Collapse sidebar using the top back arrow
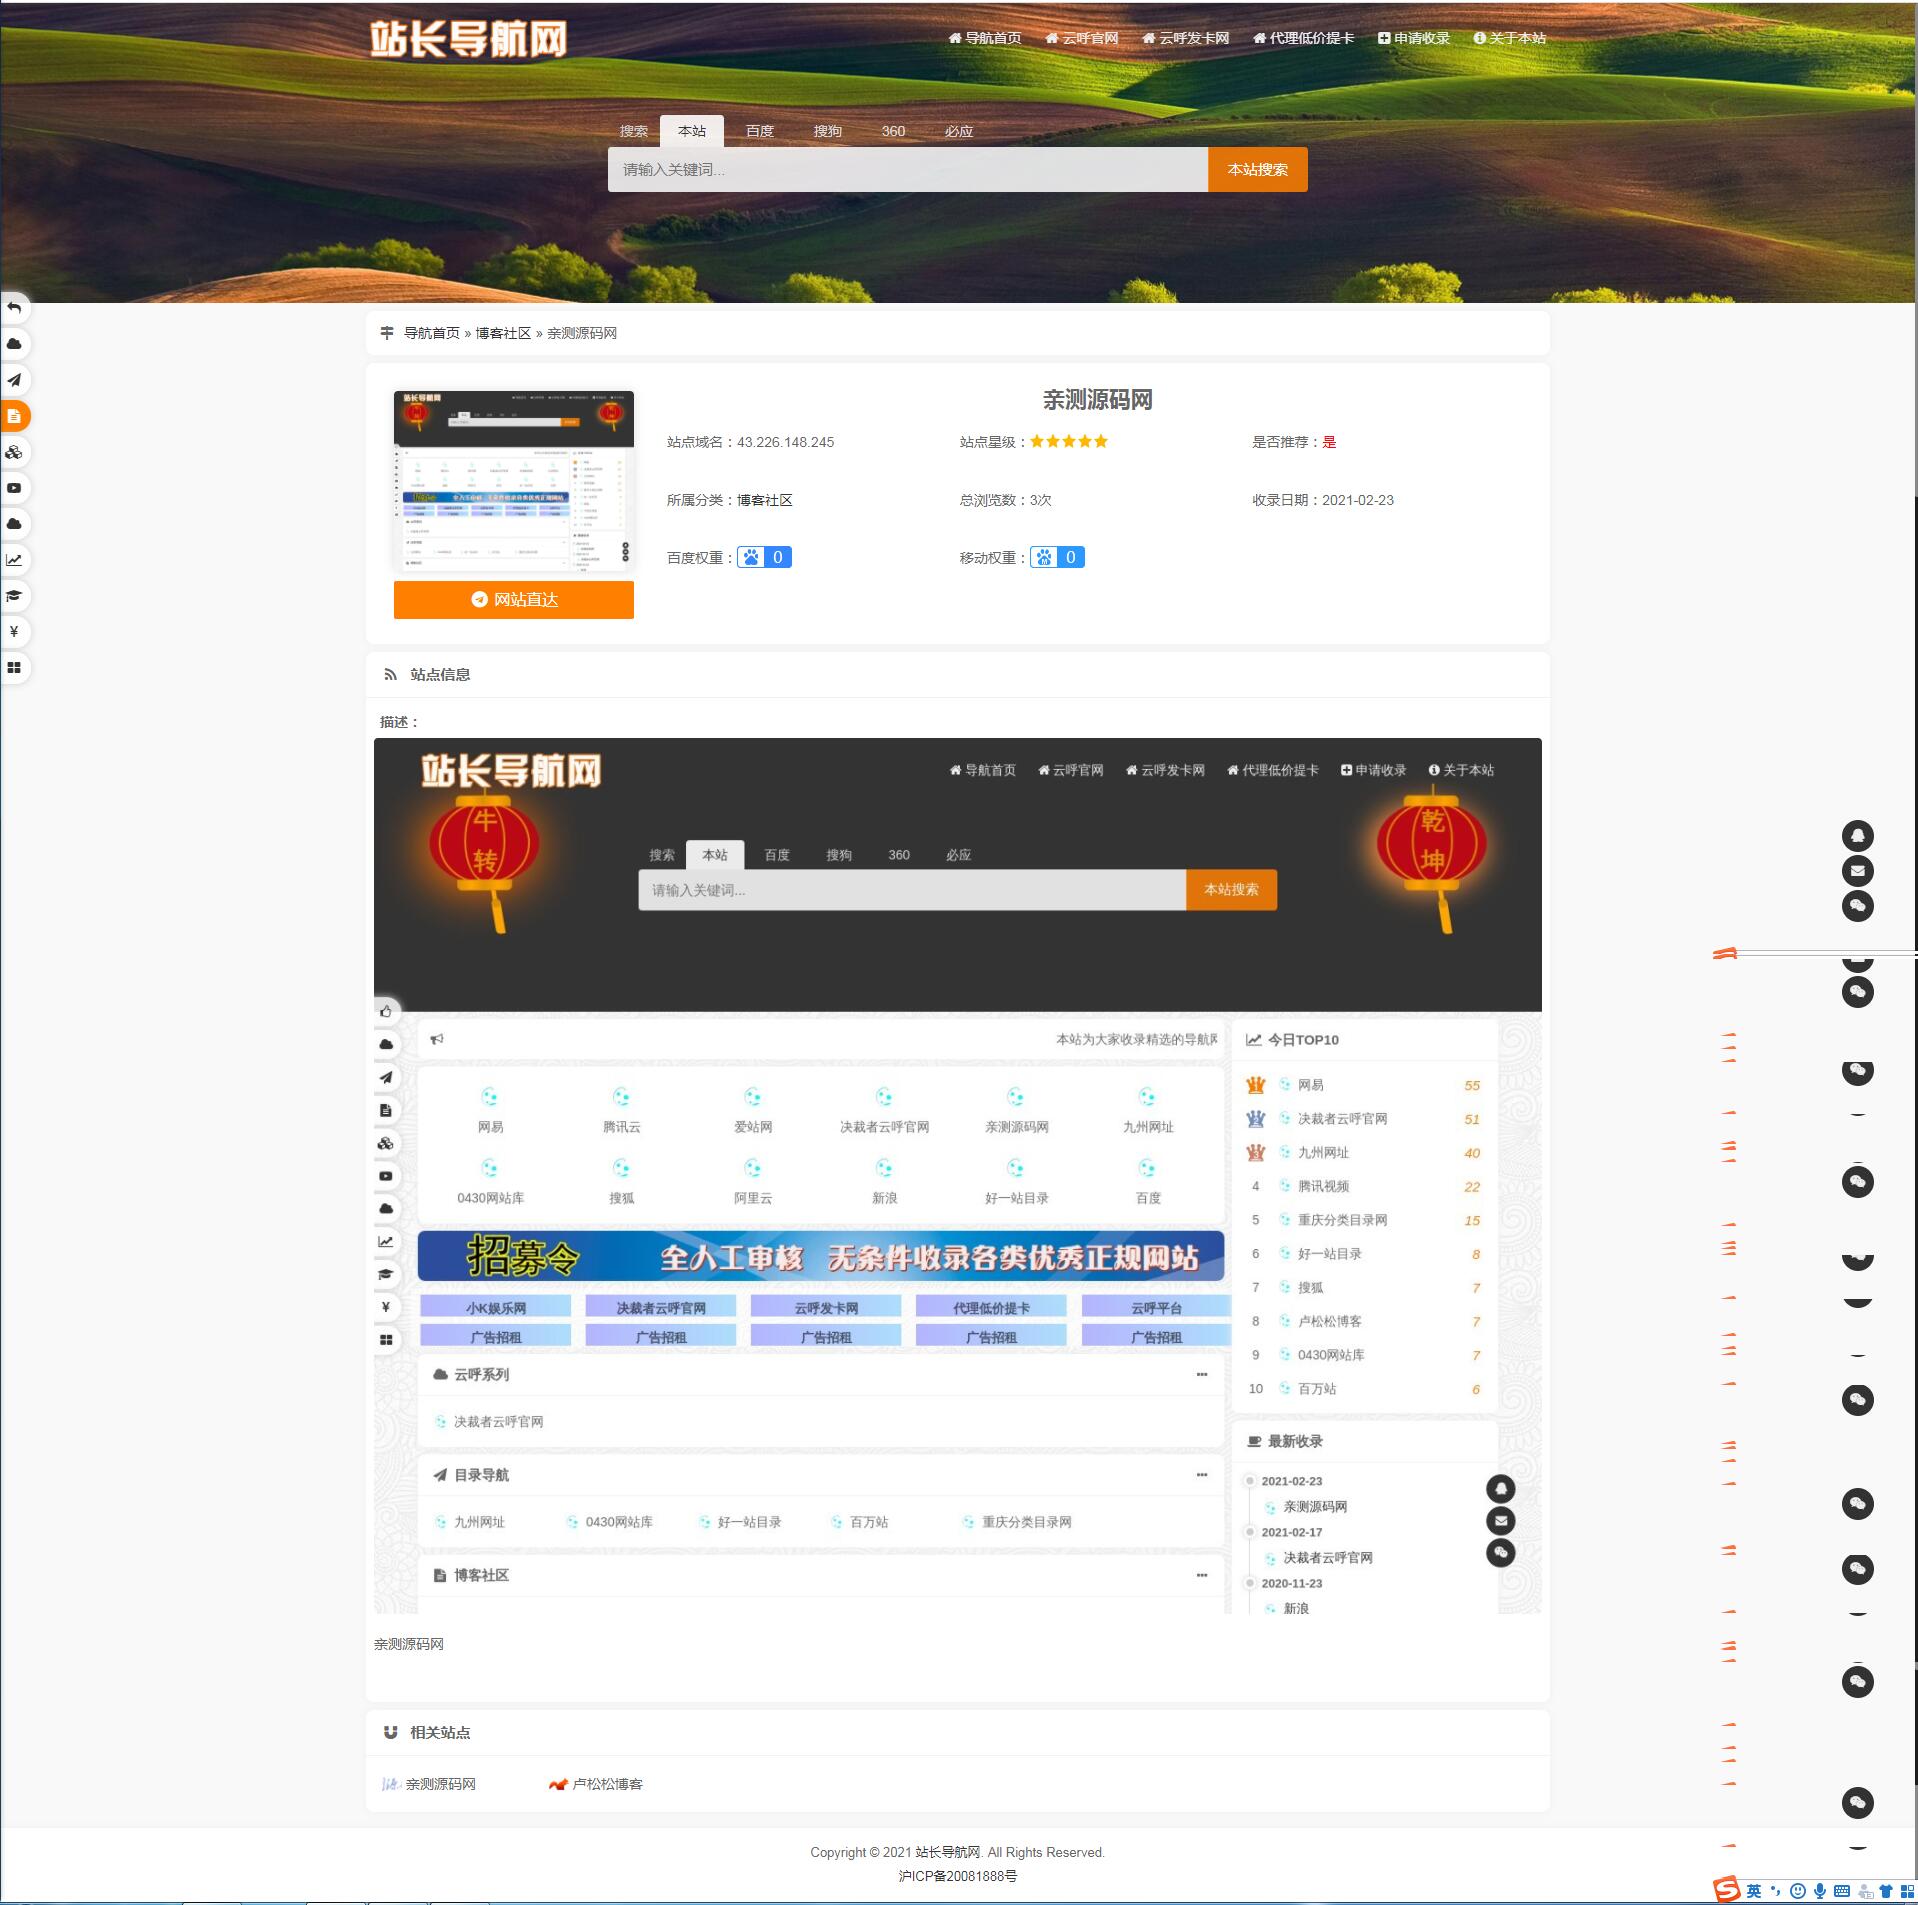Image resolution: width=1918 pixels, height=1905 pixels. [14, 309]
